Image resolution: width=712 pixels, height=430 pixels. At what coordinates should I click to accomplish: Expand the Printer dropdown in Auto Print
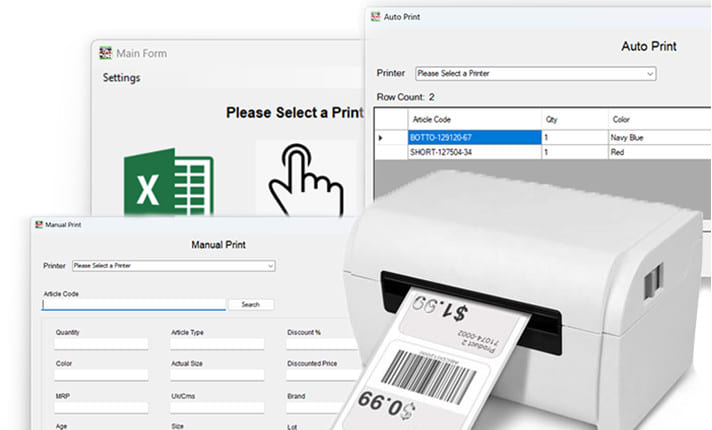tap(535, 73)
